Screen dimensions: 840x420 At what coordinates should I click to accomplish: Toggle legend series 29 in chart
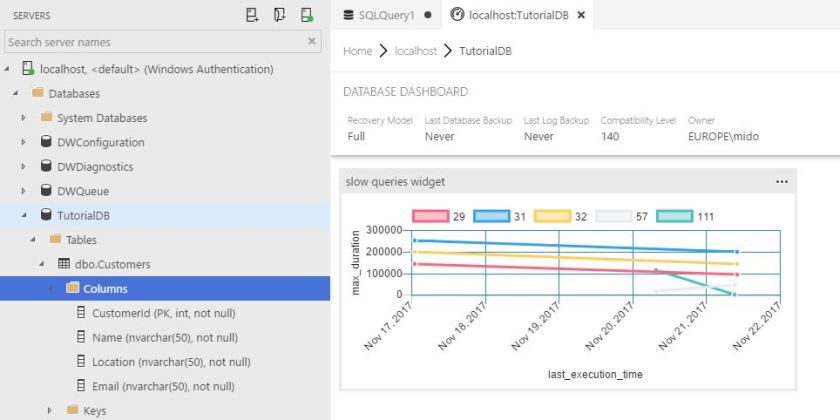(432, 216)
